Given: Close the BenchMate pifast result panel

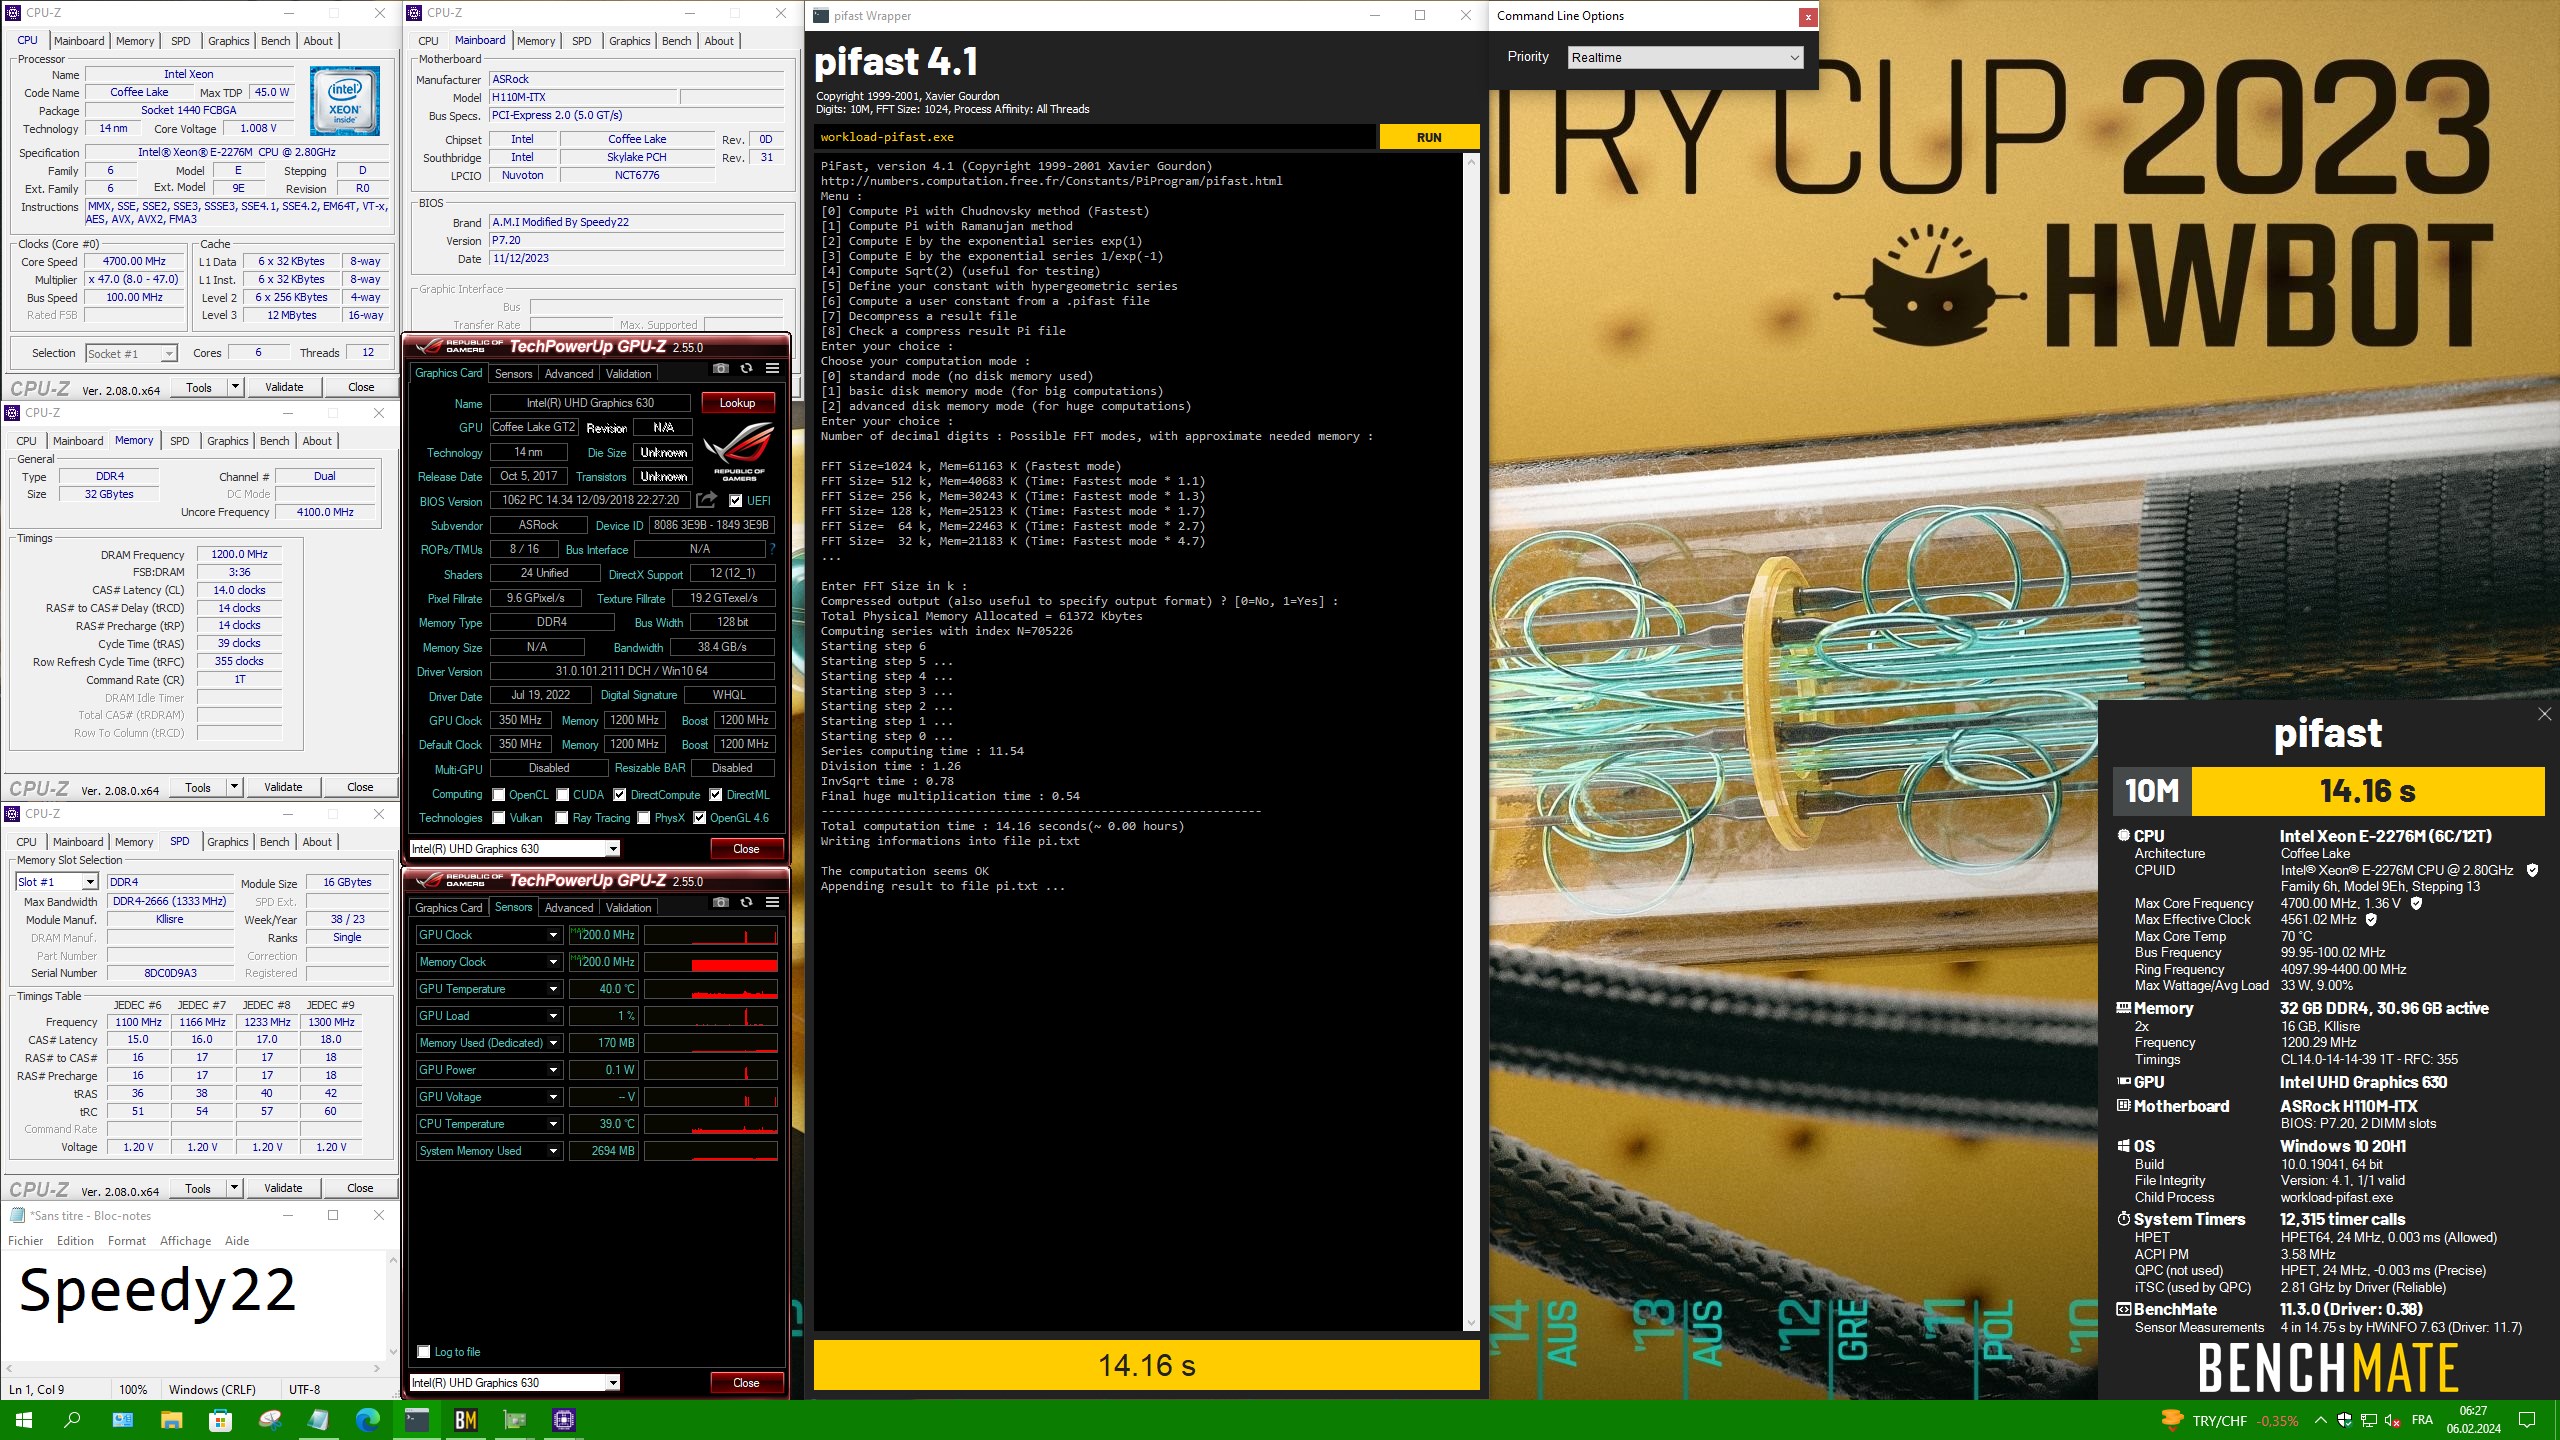Looking at the screenshot, I should tap(2544, 714).
